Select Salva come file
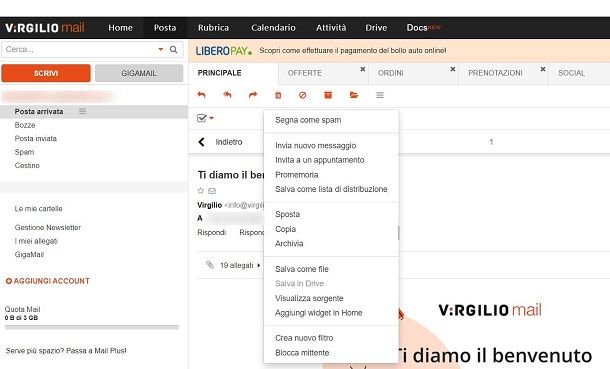Image resolution: width=610 pixels, height=369 pixels. 302,269
